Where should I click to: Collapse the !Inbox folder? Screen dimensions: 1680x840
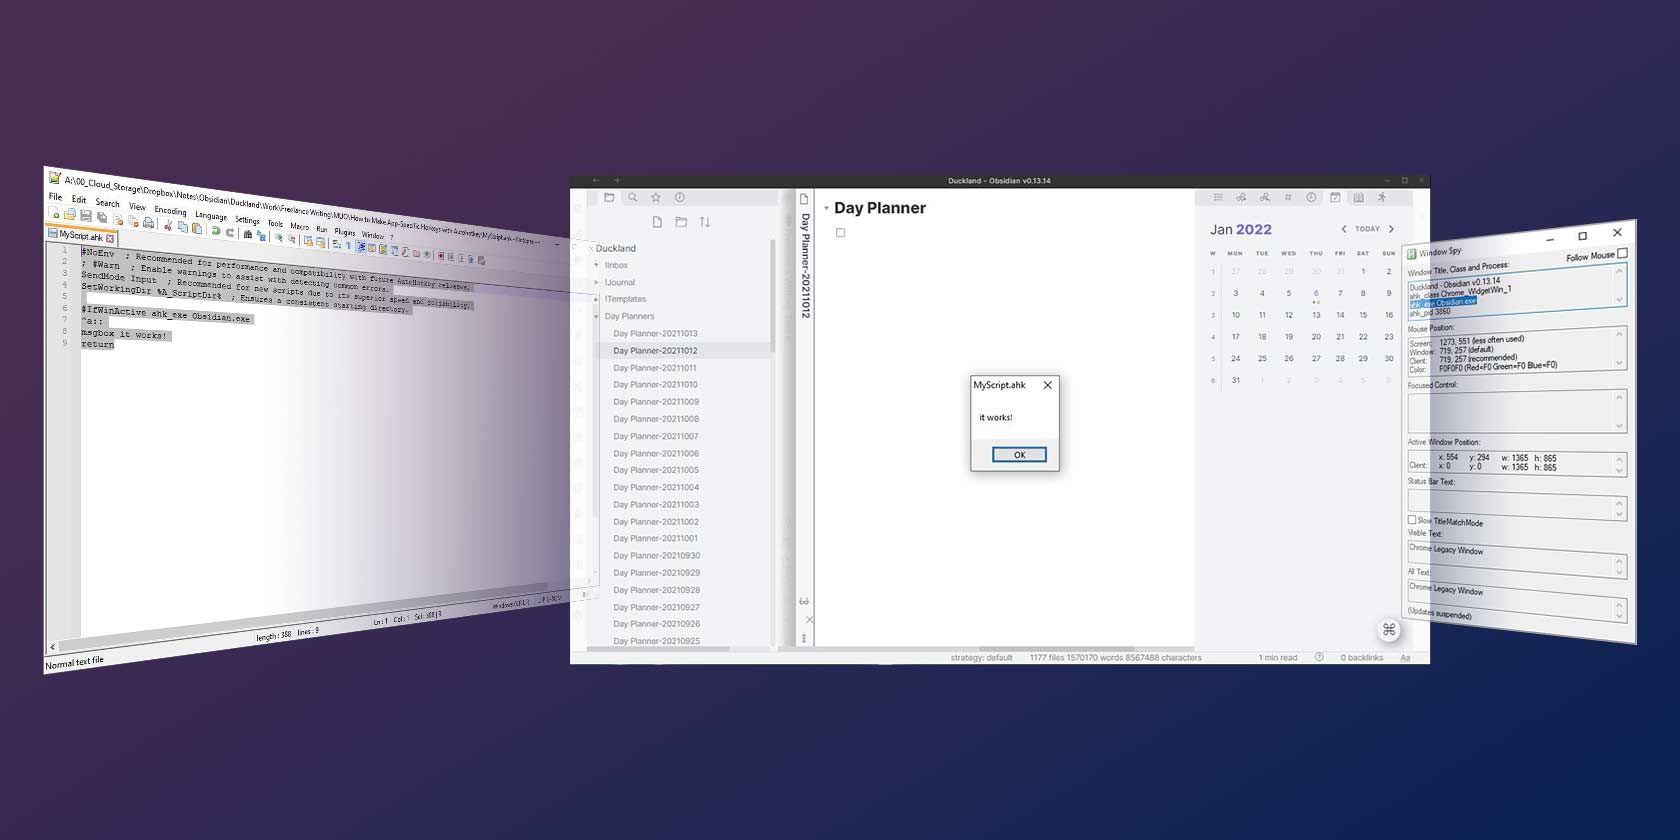tap(597, 265)
